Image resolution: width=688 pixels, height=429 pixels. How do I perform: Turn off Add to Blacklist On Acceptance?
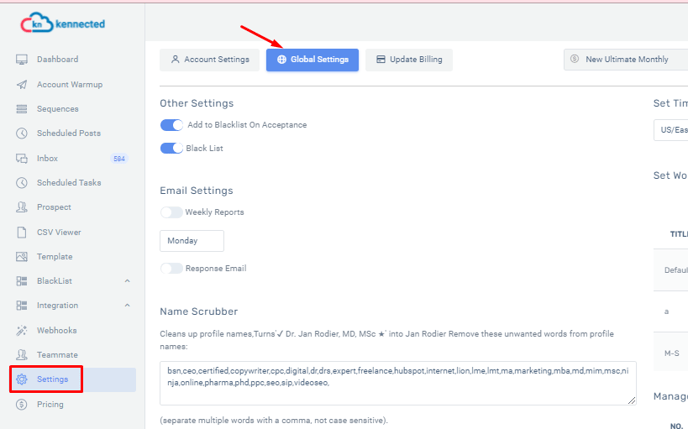(x=172, y=125)
